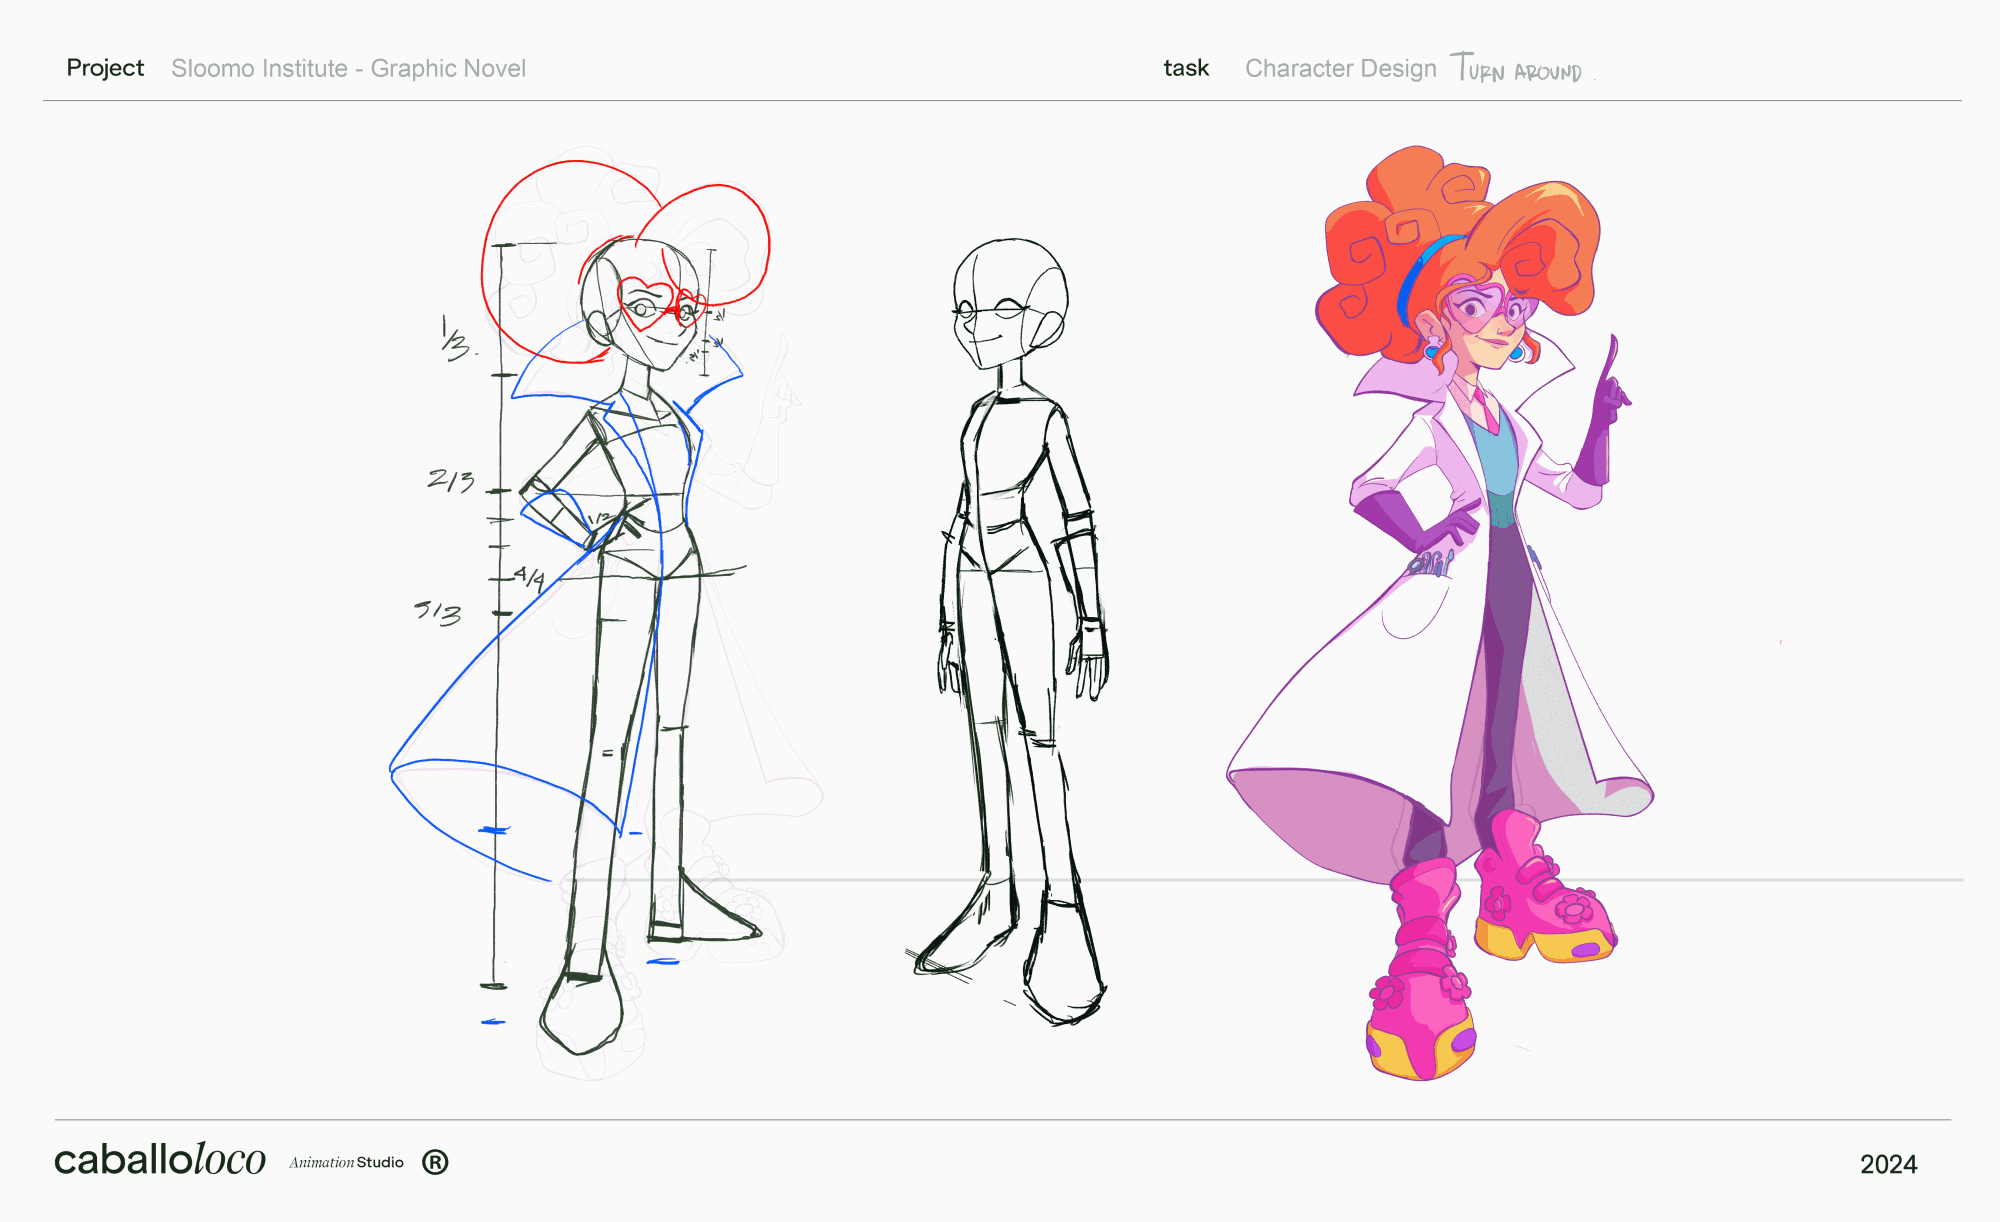Click the 'Character Design' text

click(1340, 68)
